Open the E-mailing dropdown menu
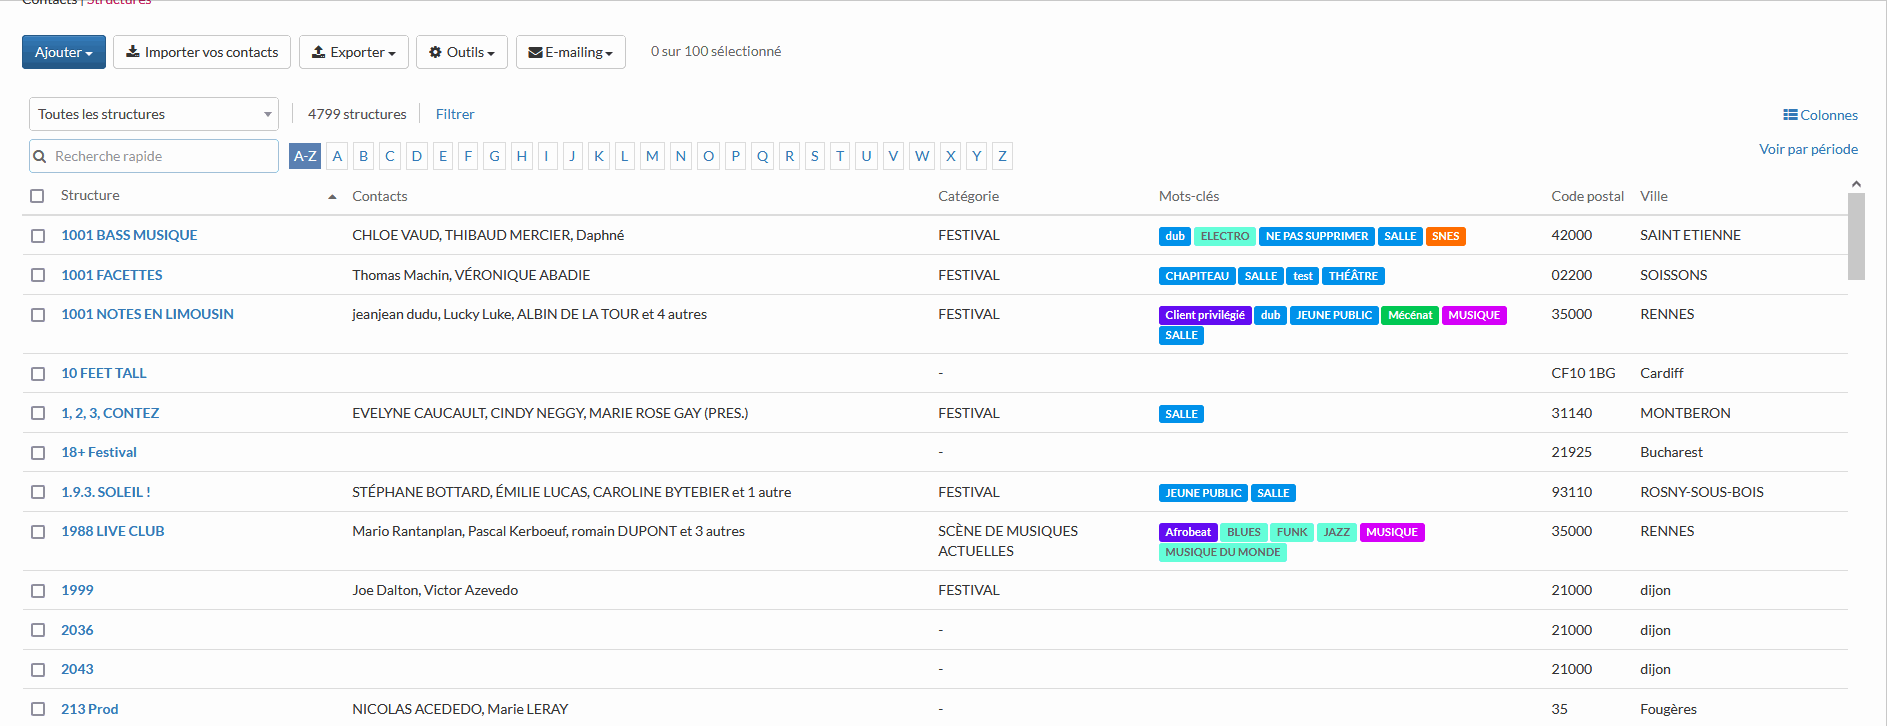 pos(570,52)
